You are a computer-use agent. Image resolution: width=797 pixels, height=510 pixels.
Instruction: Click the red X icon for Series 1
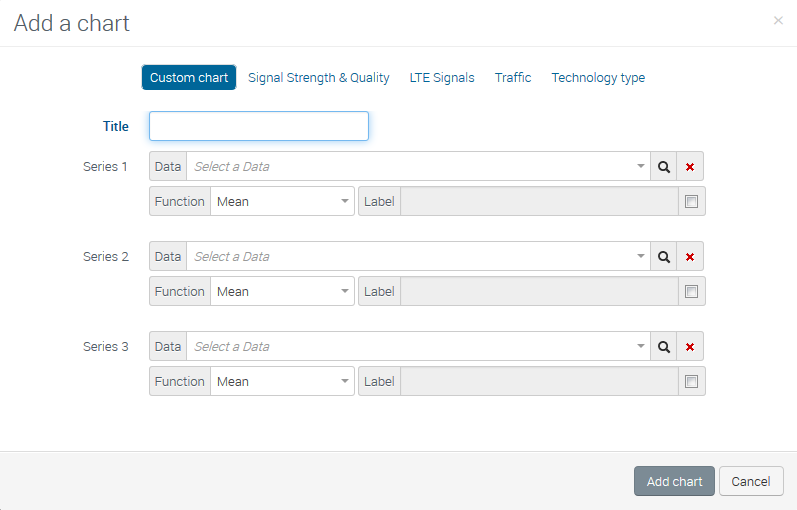coord(690,167)
